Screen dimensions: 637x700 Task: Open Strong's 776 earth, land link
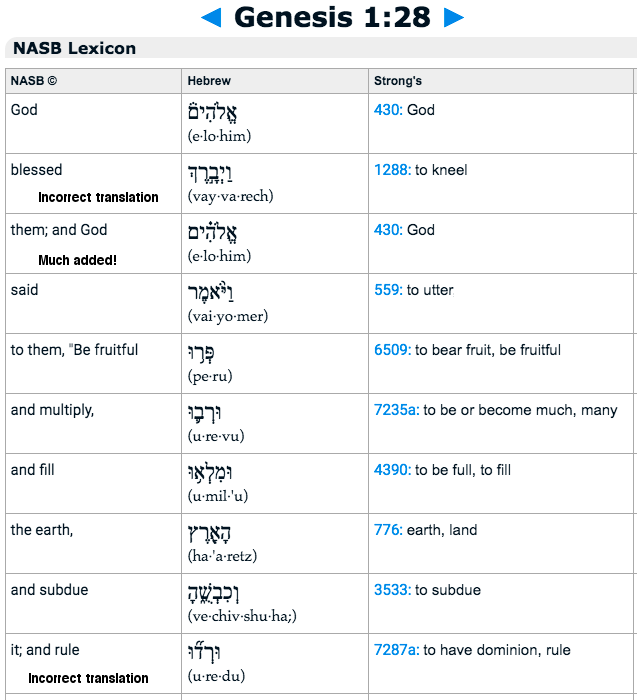(x=387, y=530)
